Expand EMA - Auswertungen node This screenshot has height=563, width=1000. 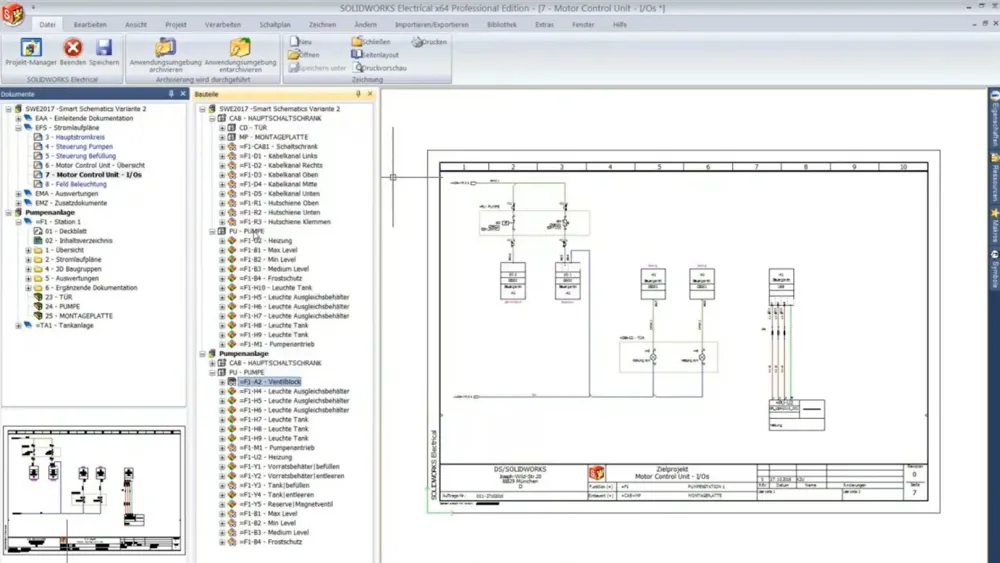point(18,194)
